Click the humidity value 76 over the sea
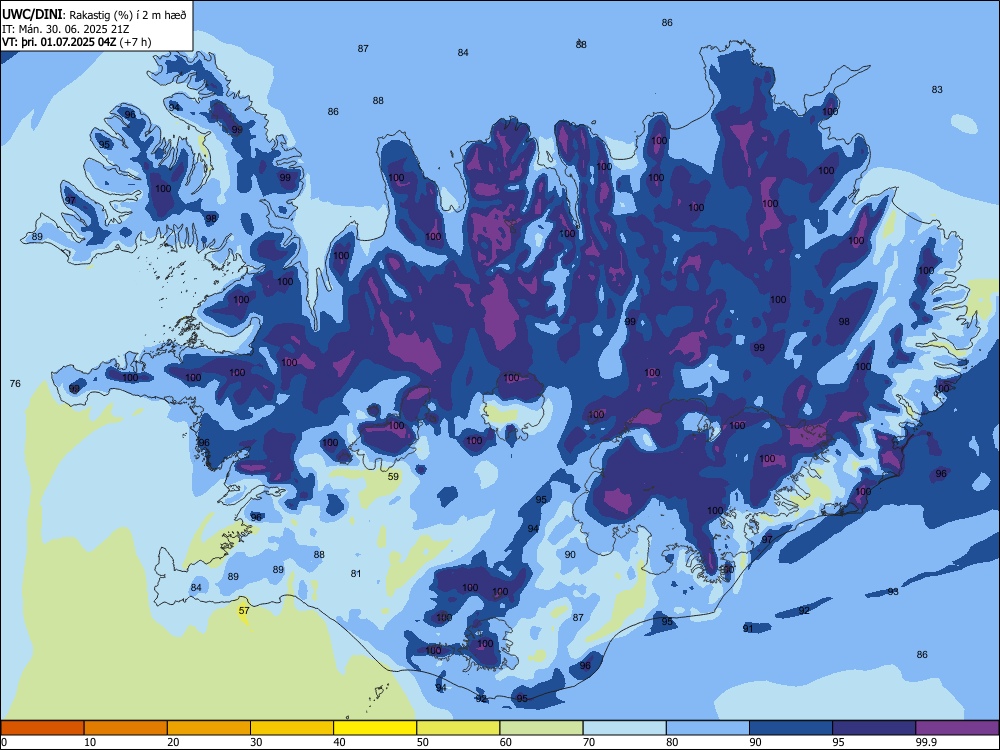 click(15, 383)
